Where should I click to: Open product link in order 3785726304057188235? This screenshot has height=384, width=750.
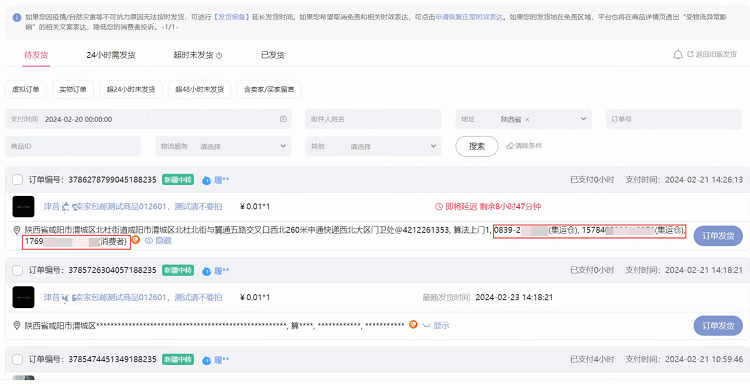[x=133, y=297]
